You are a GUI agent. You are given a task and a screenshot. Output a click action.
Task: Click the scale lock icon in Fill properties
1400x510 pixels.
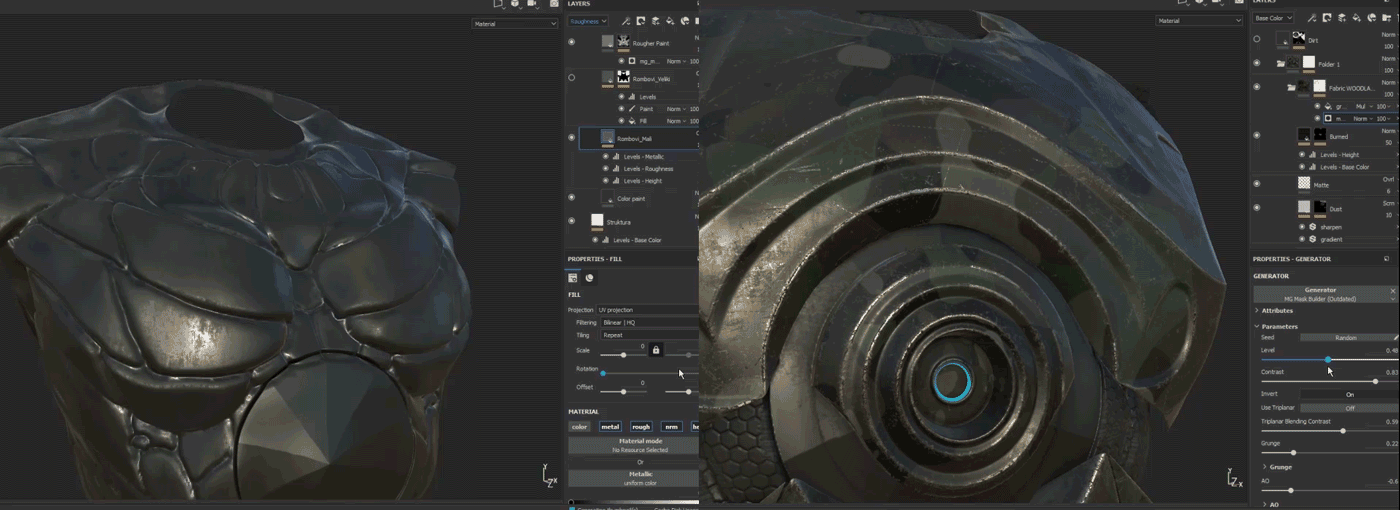pos(656,350)
